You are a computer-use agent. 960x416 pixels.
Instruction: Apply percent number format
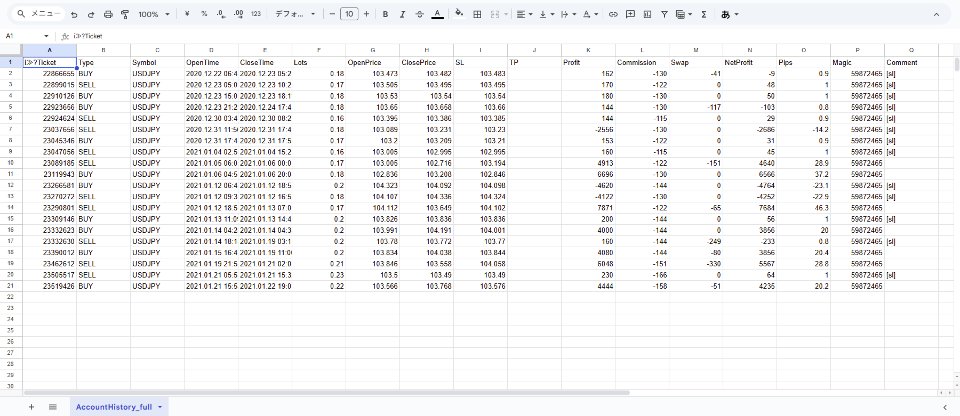(204, 14)
